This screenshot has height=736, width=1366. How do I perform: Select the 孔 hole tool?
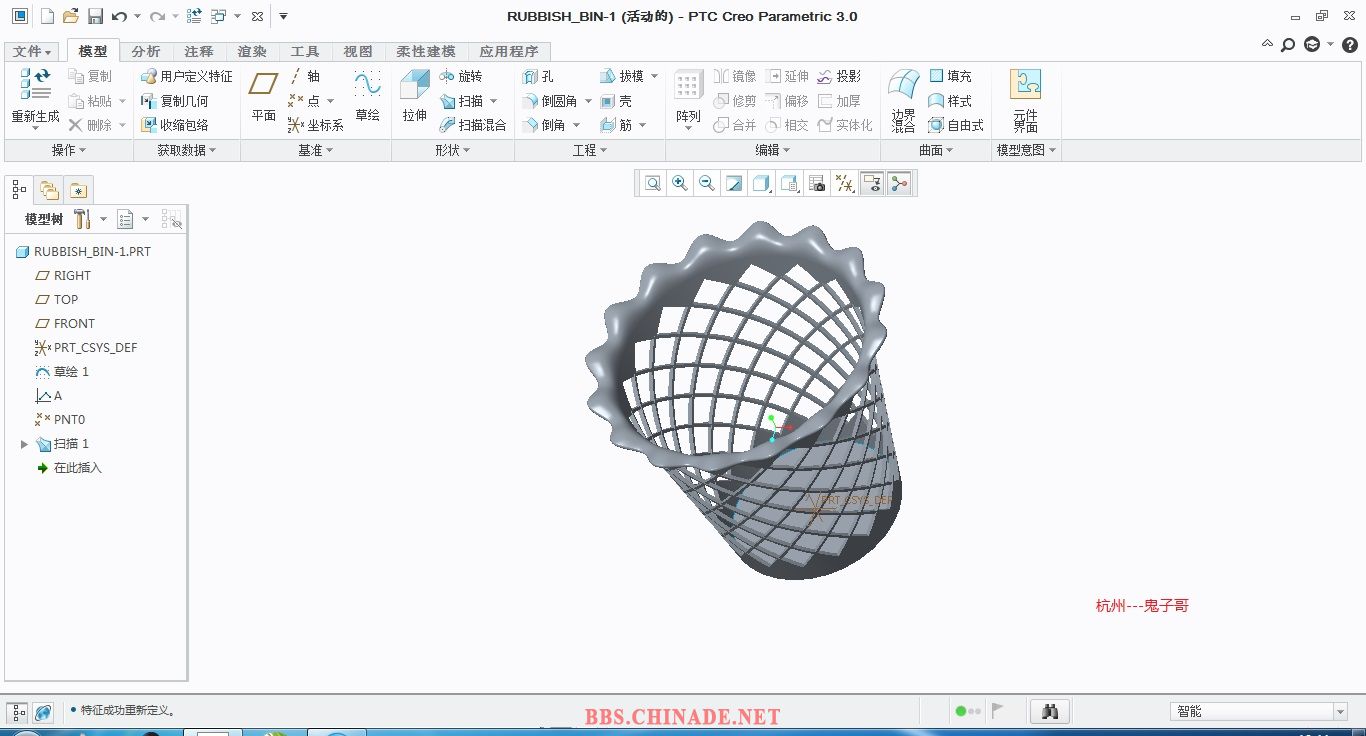click(x=538, y=76)
